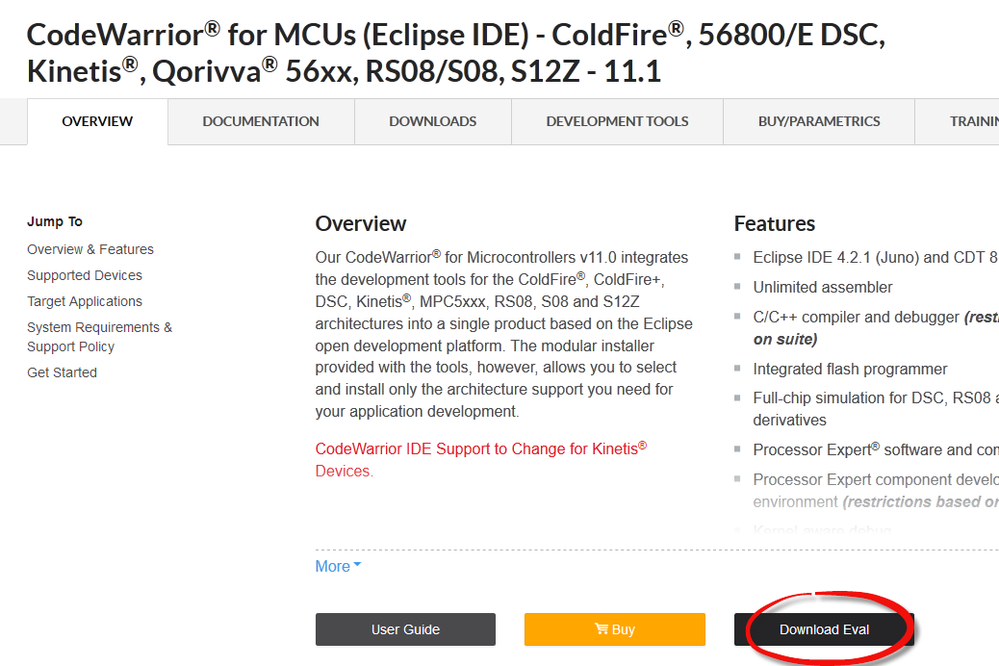
Task: Expand the More dropdown caret
Action: (x=357, y=567)
